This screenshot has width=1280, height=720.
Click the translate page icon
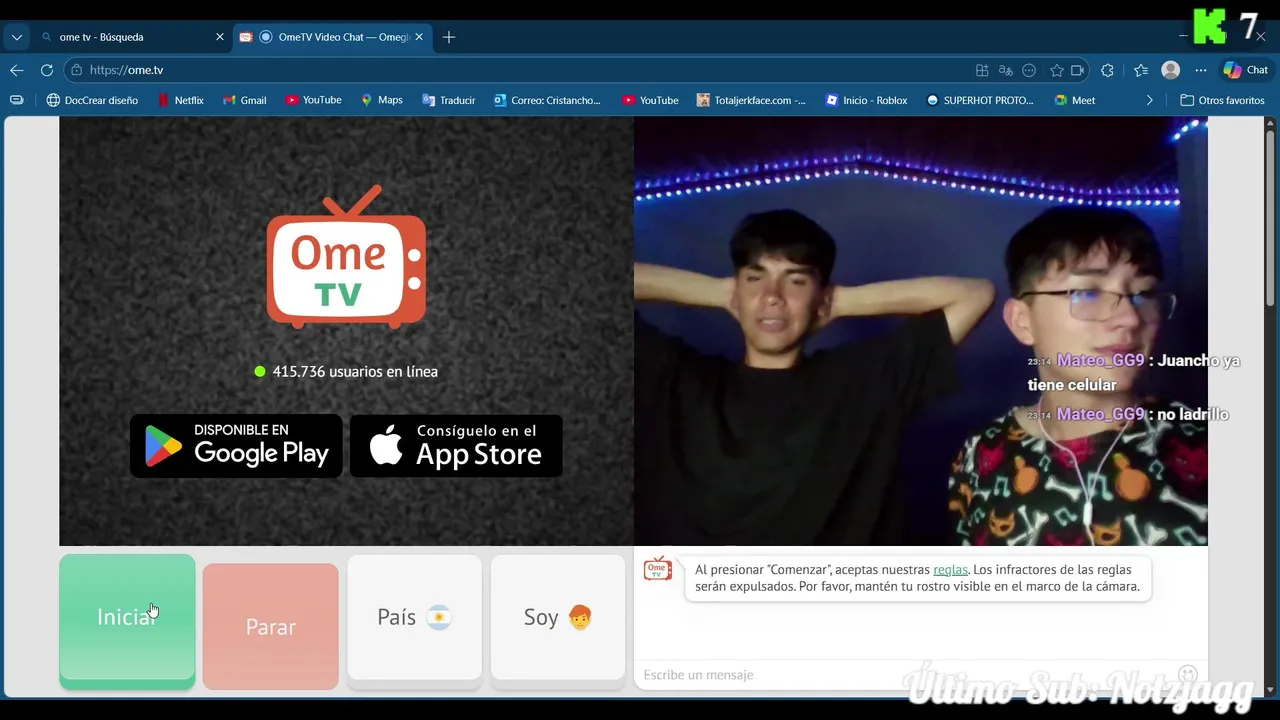point(1006,70)
